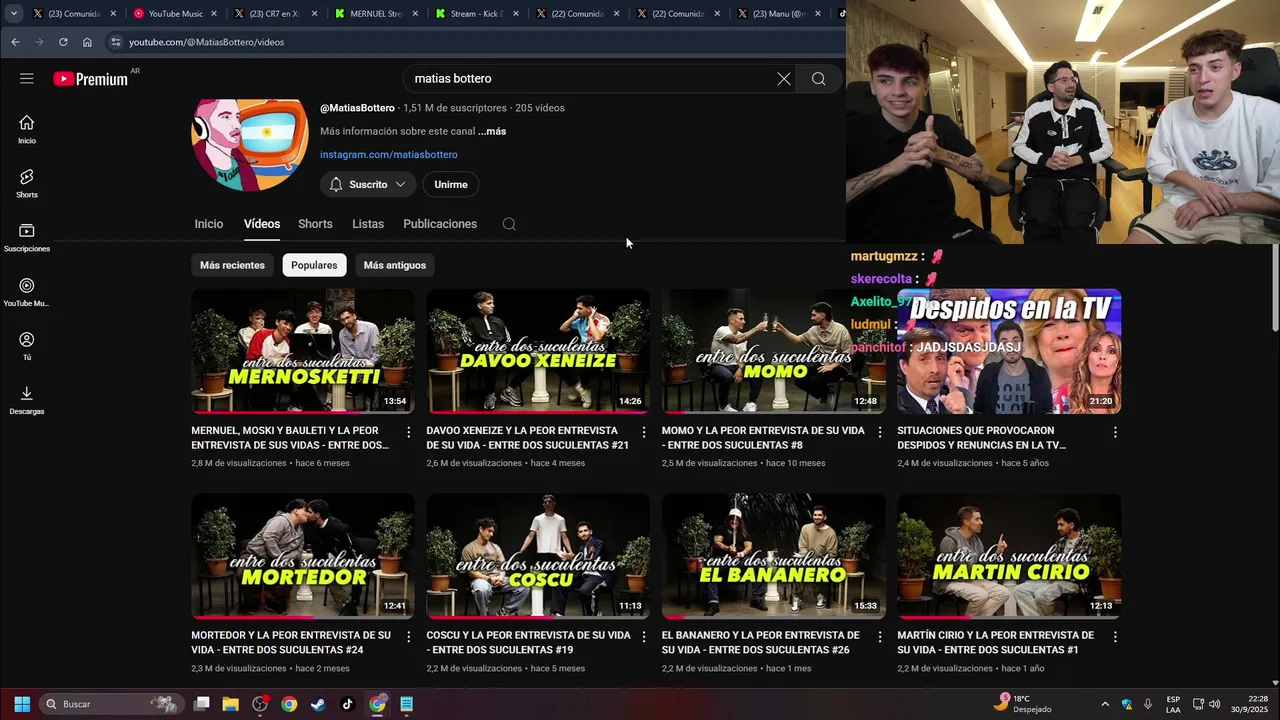View site information icon in address bar
This screenshot has height=720, width=1280.
(116, 42)
